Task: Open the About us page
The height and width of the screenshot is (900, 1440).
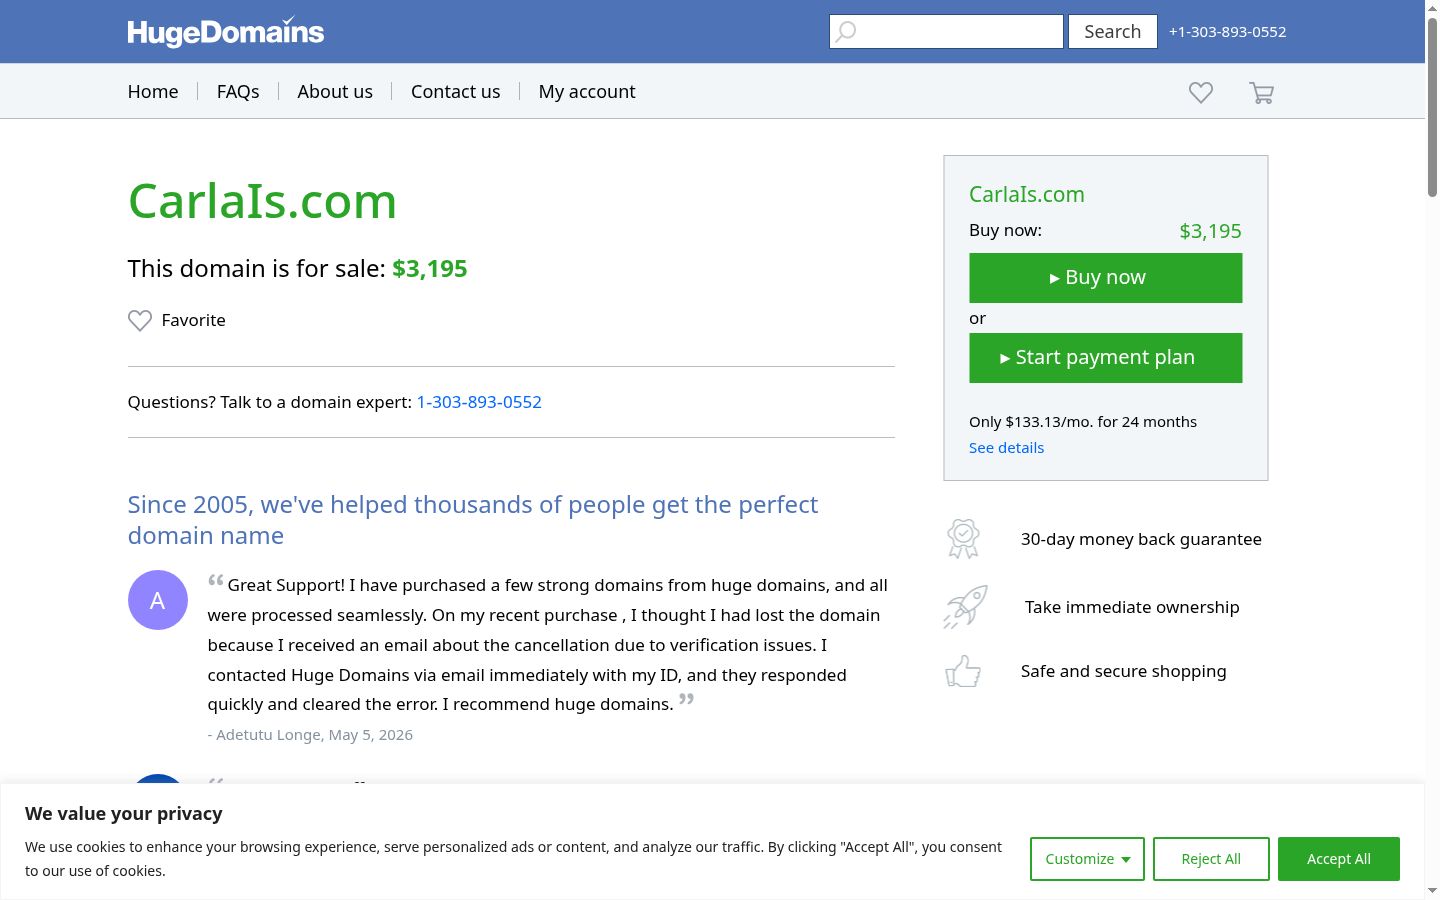Action: (335, 91)
